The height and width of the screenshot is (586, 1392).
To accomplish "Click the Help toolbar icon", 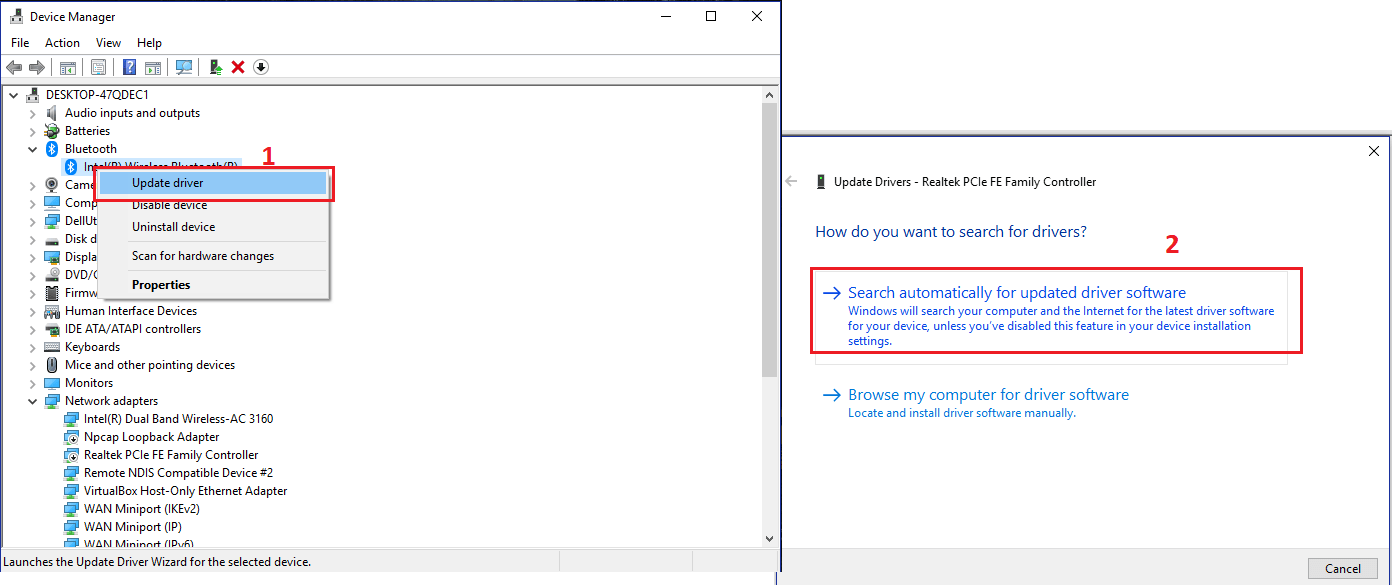I will [x=128, y=67].
